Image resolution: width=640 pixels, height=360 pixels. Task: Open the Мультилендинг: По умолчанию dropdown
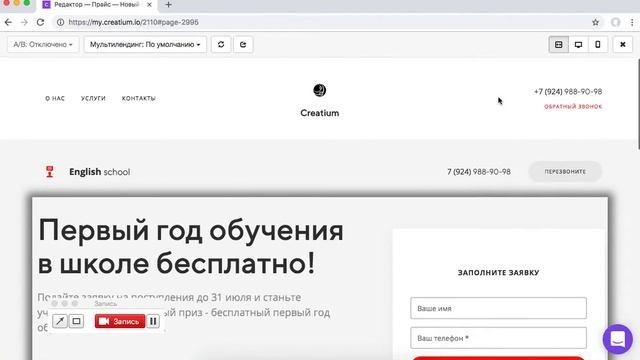[x=145, y=44]
